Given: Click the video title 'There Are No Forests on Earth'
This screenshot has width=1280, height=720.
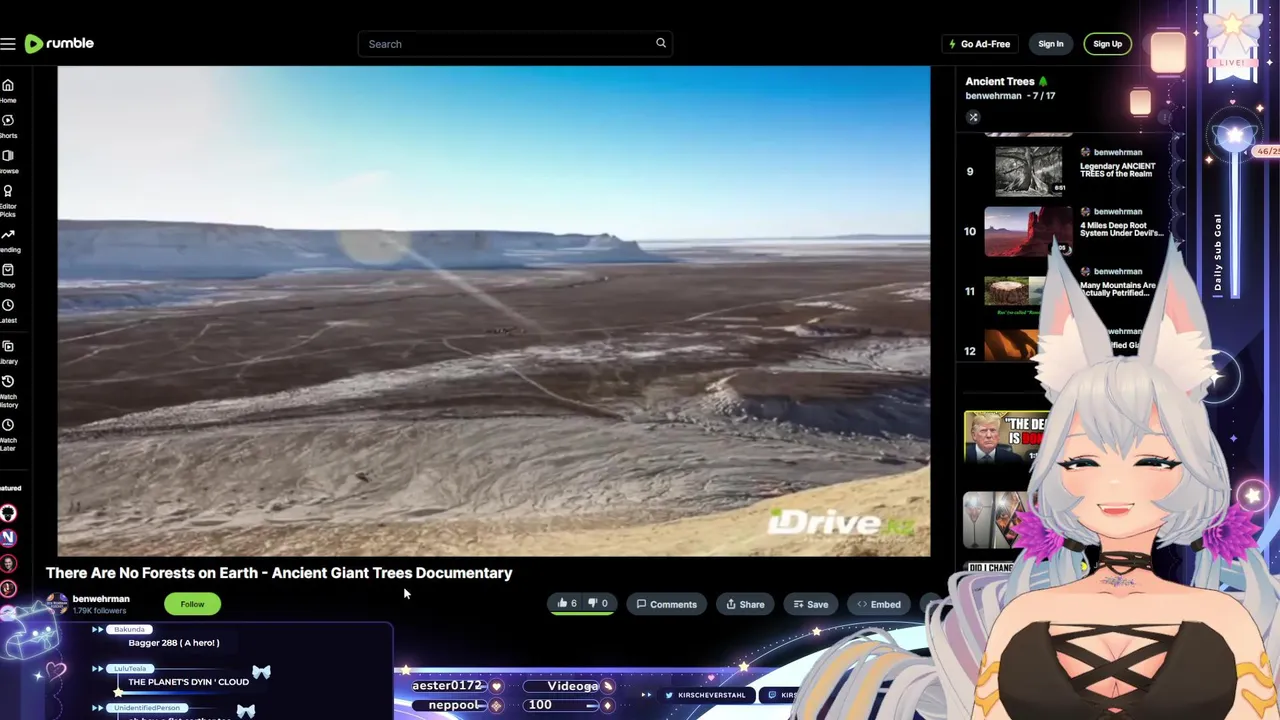Looking at the screenshot, I should click(x=279, y=573).
